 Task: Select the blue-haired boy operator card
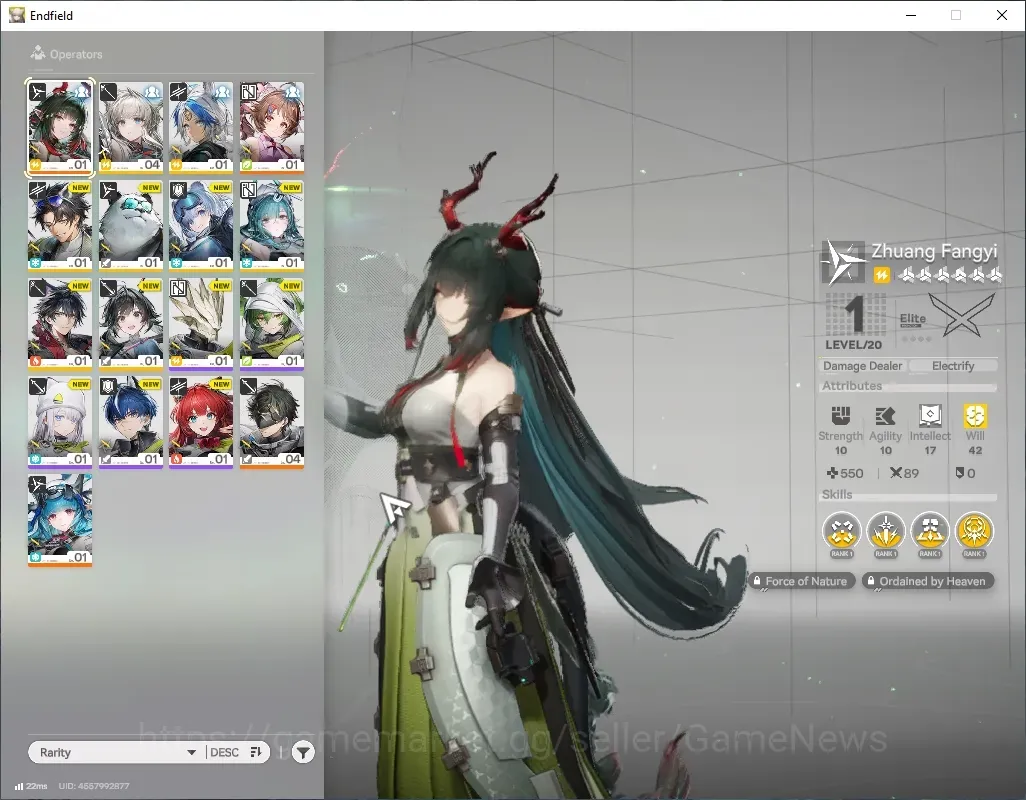coord(130,422)
